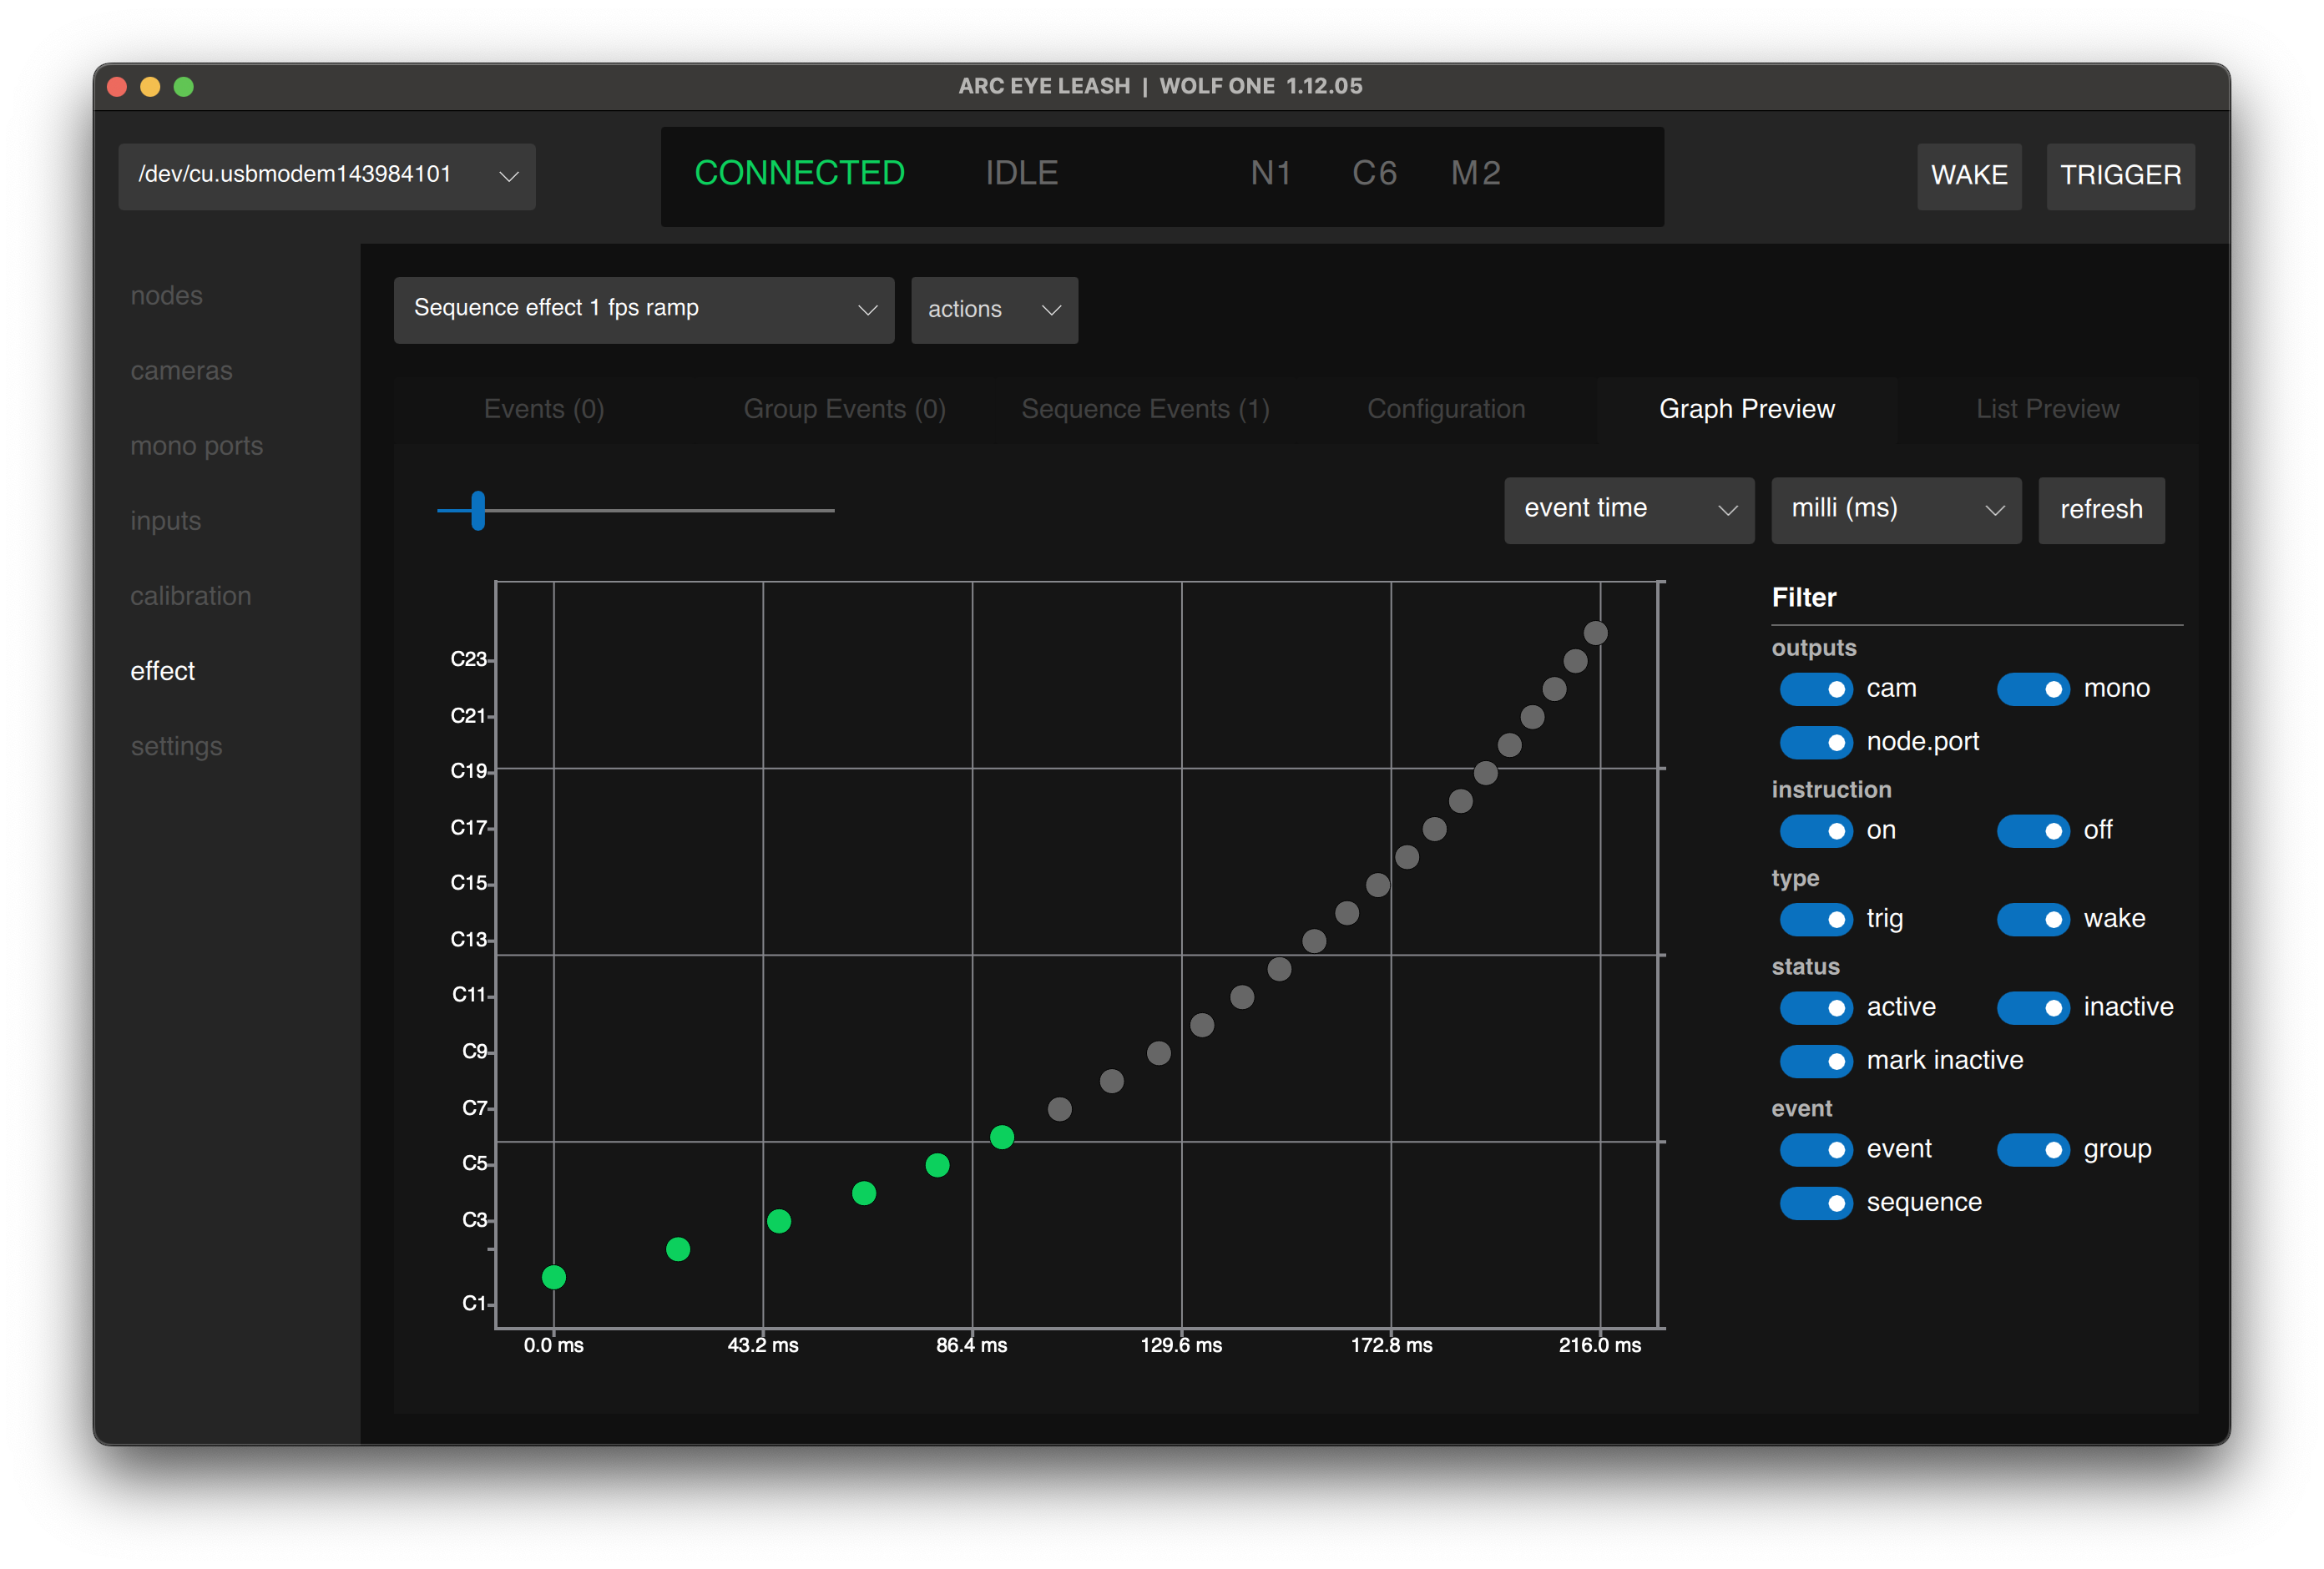
Task: Disable the mono outputs filter
Action: 2032,689
